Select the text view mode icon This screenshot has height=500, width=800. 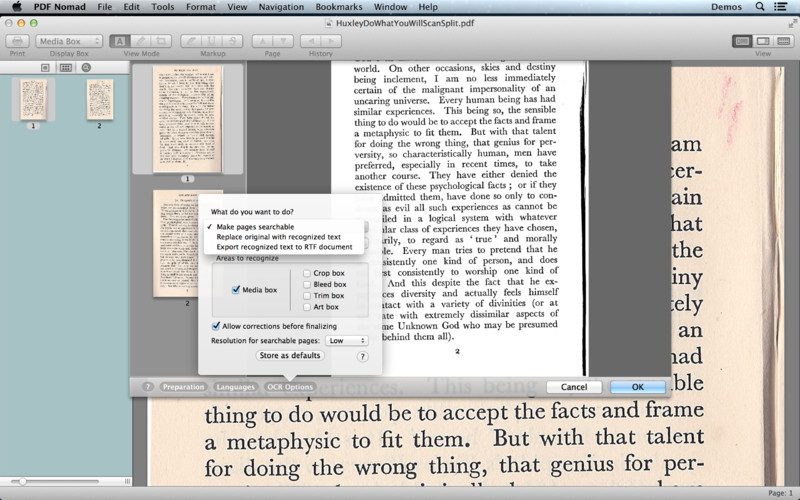119,41
